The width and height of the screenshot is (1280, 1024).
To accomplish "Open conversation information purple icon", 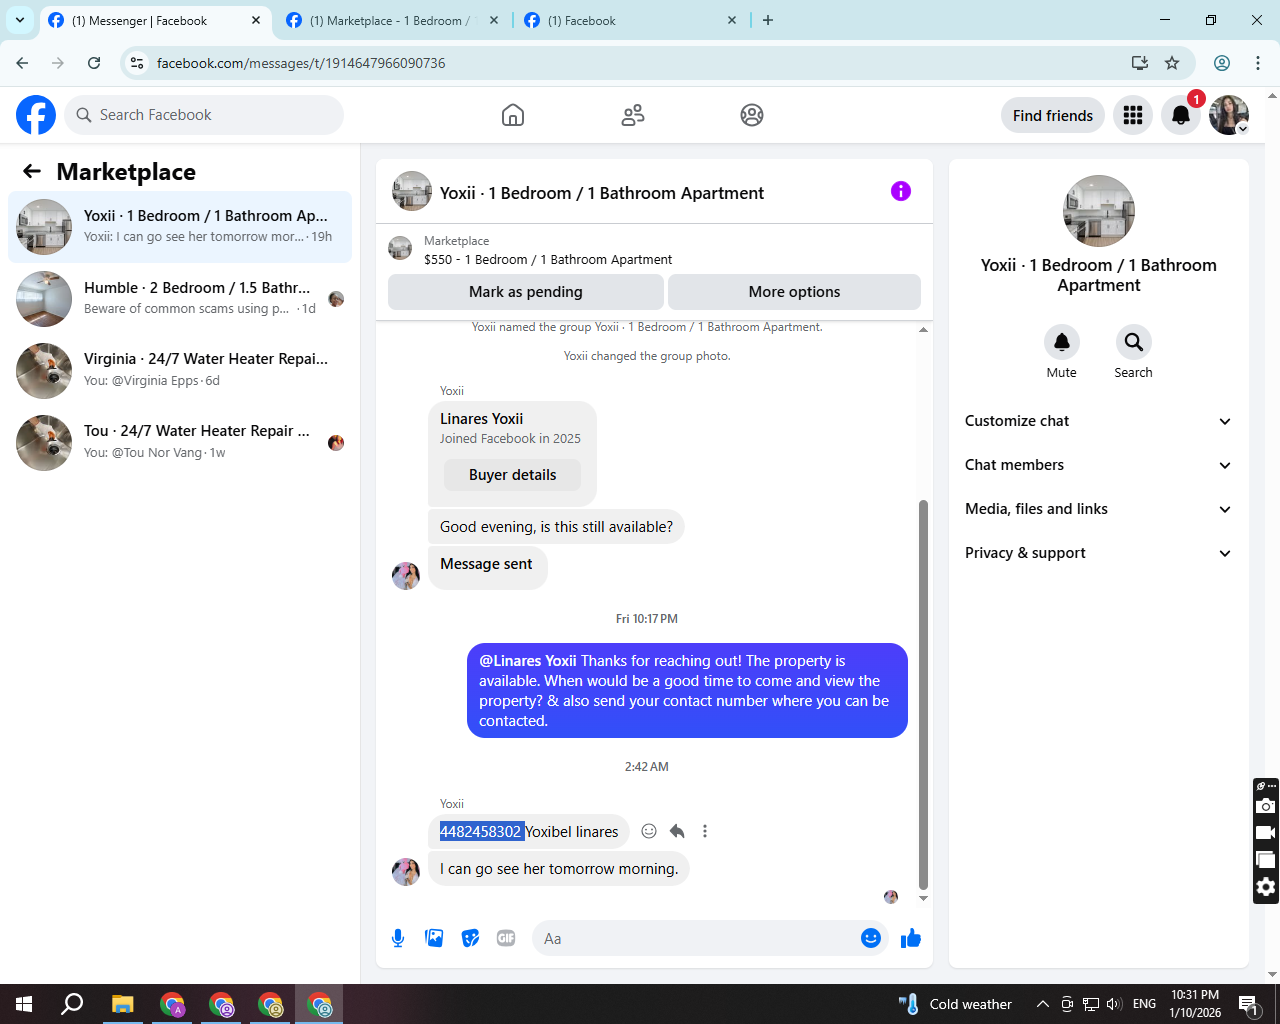I will coord(901,191).
